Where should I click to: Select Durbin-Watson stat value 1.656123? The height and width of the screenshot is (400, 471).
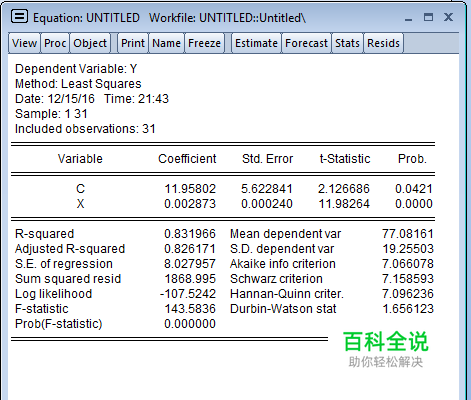(x=408, y=309)
